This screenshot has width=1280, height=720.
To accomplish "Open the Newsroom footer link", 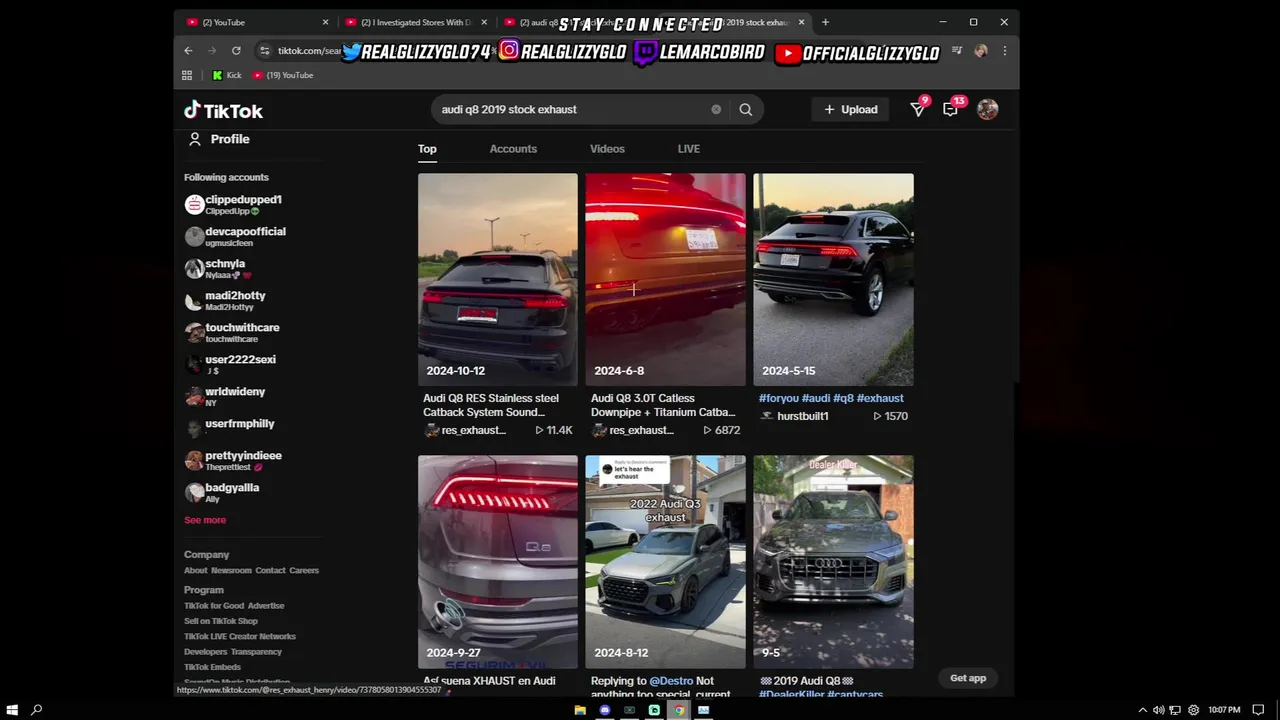I will click(231, 571).
